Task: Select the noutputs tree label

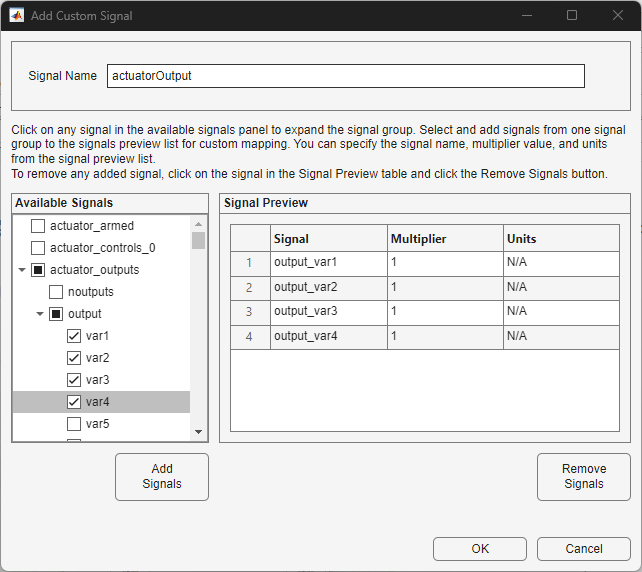Action: coord(90,292)
